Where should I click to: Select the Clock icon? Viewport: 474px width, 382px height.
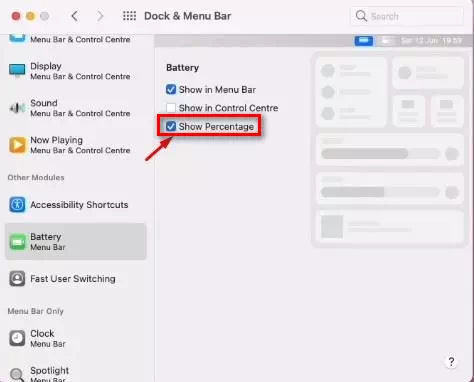17,338
